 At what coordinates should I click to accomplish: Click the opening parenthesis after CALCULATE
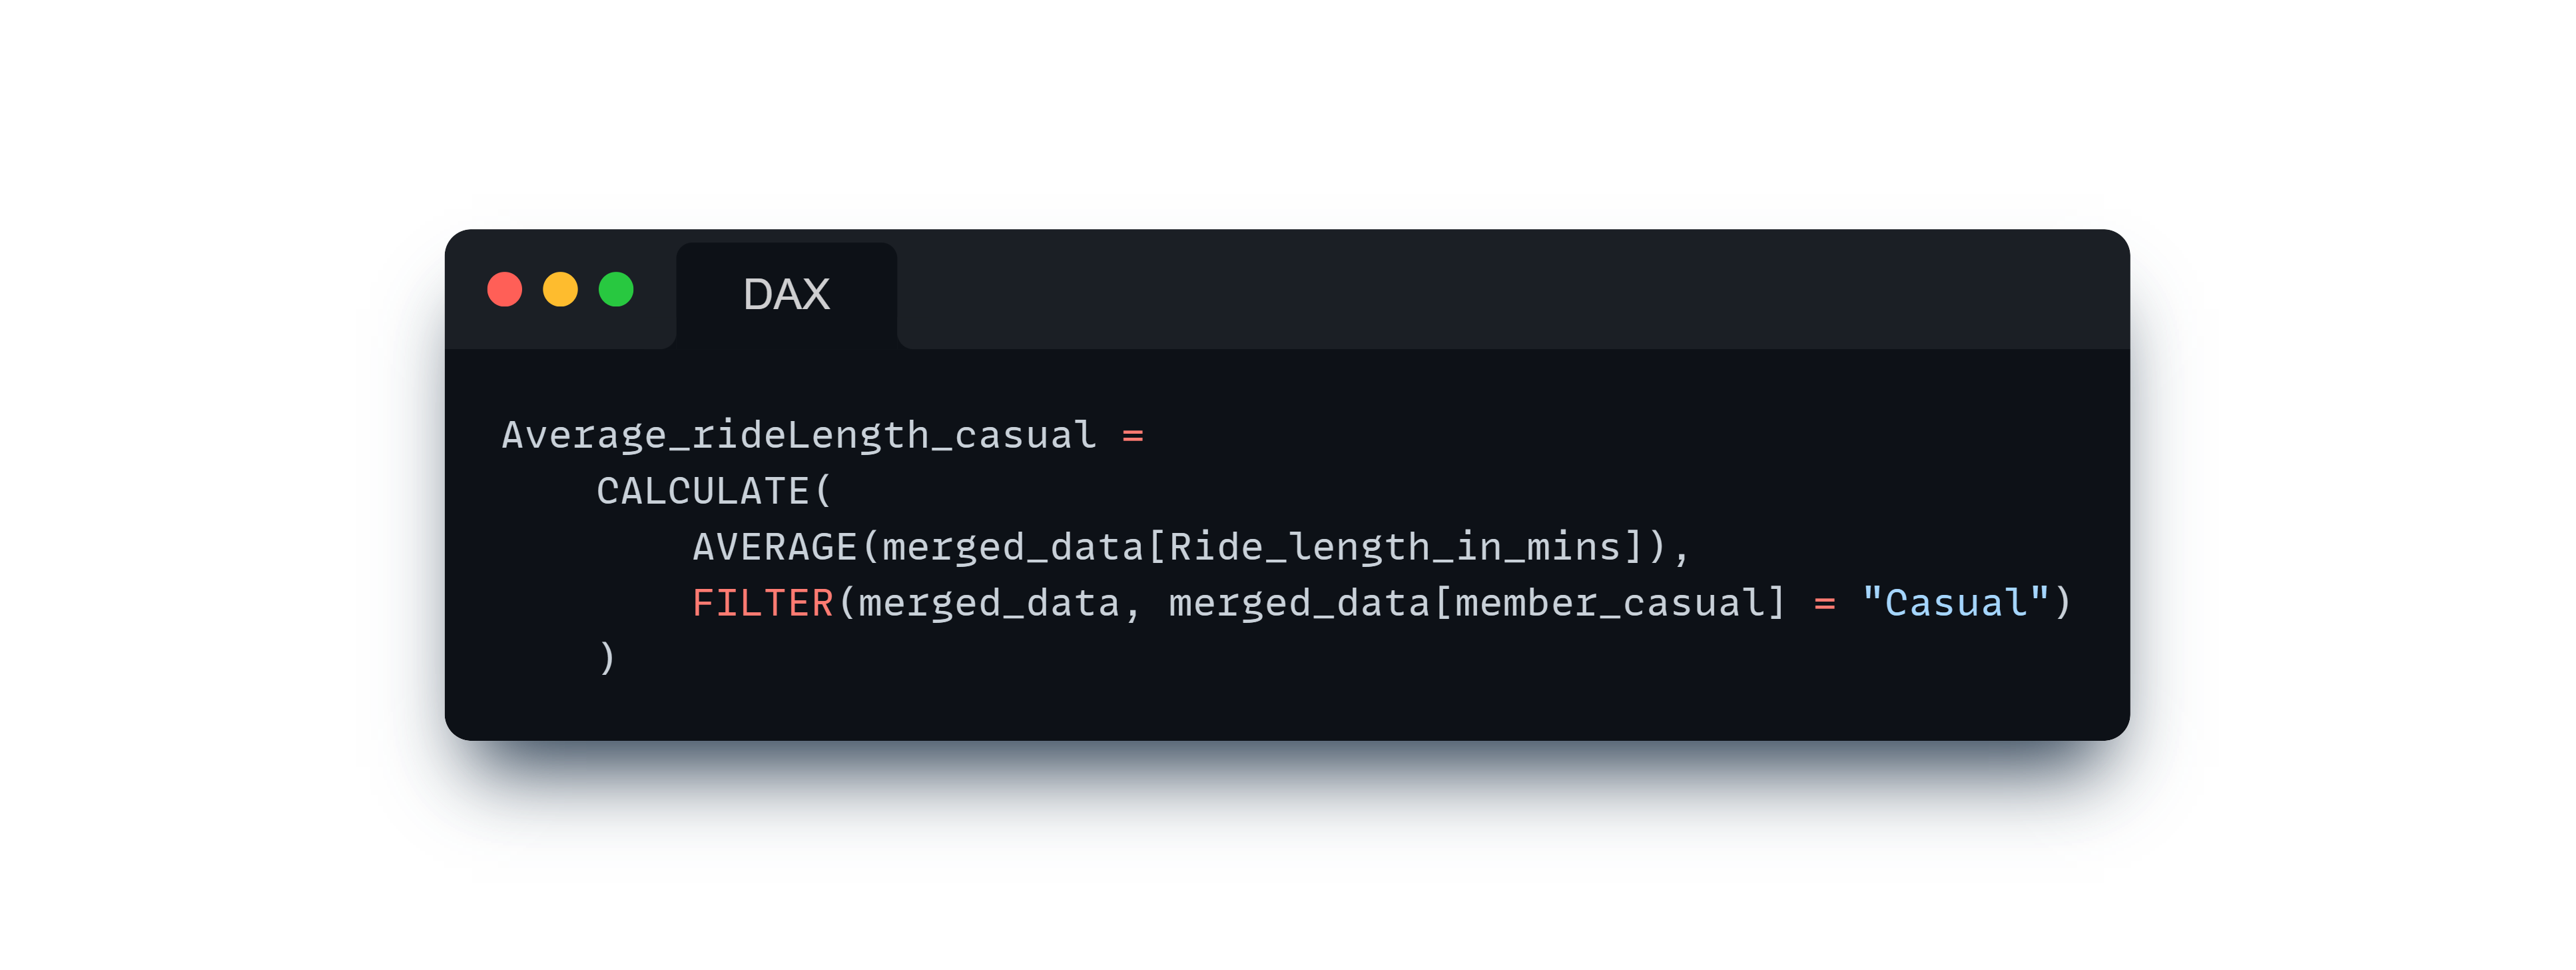823,492
